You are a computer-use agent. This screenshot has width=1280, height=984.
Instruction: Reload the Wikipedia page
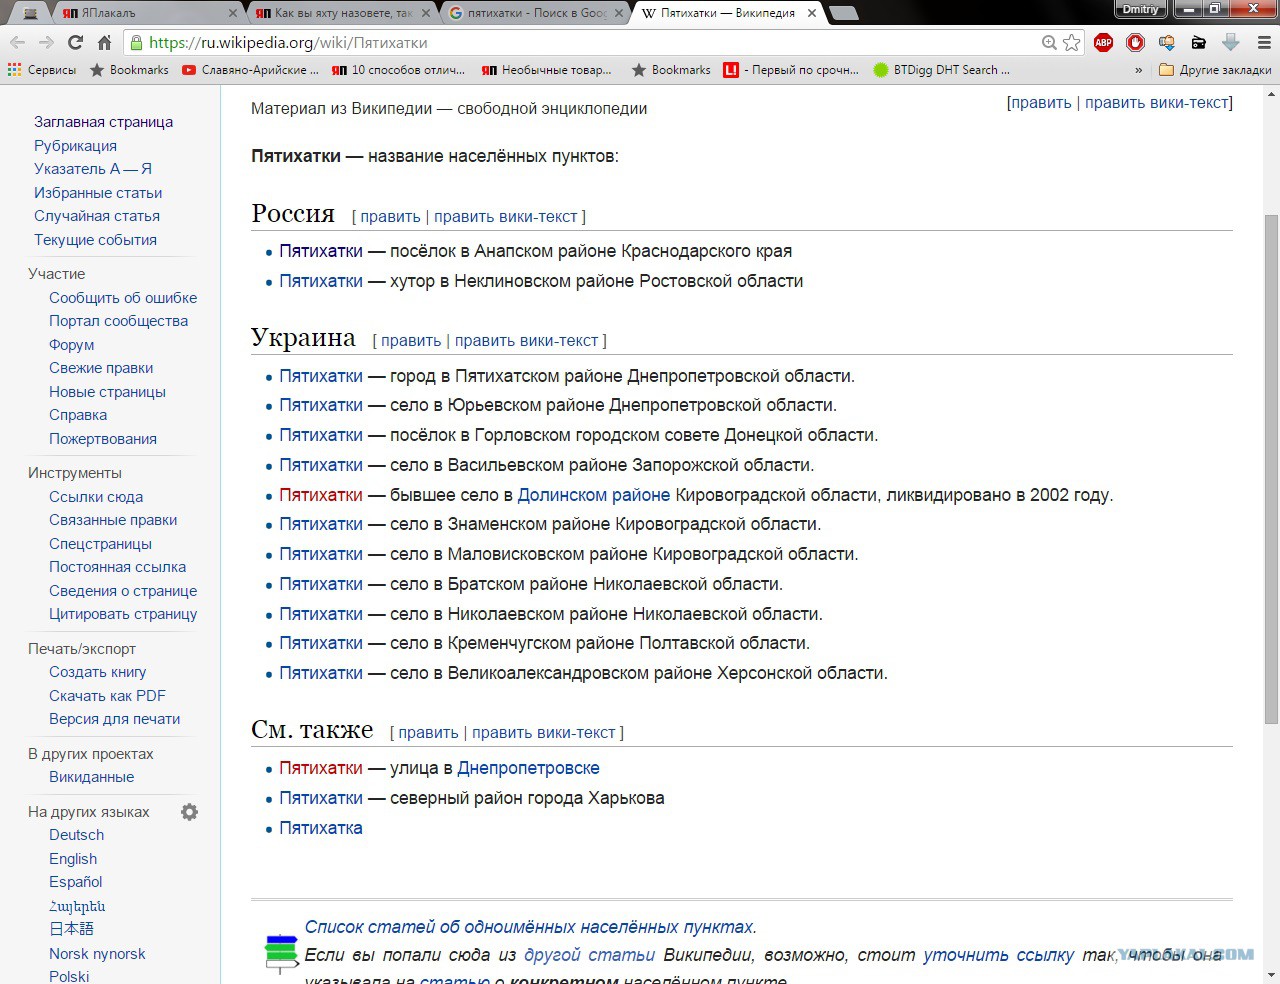[75, 42]
